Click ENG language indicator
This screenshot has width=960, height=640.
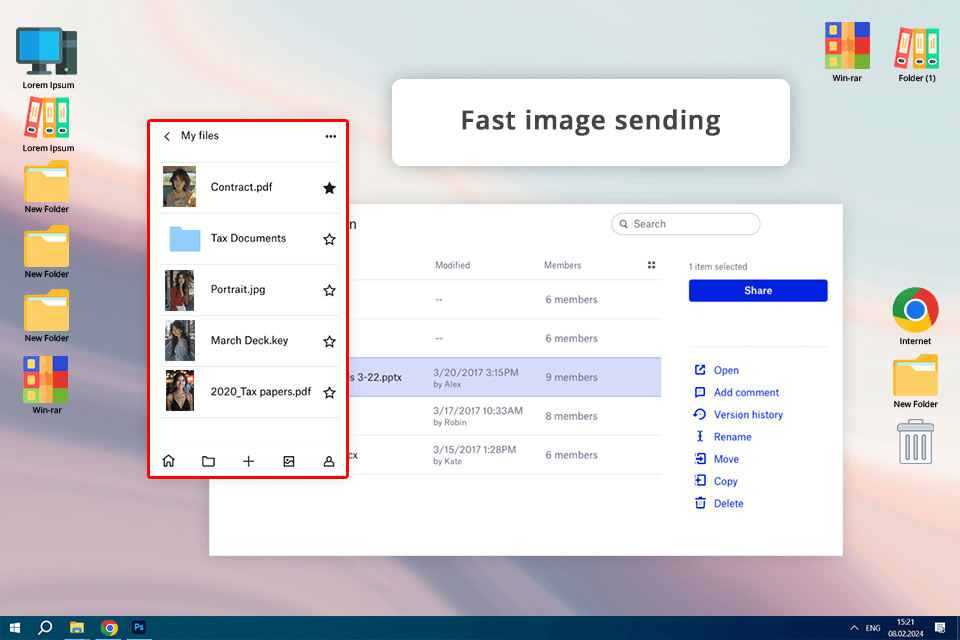coord(873,628)
